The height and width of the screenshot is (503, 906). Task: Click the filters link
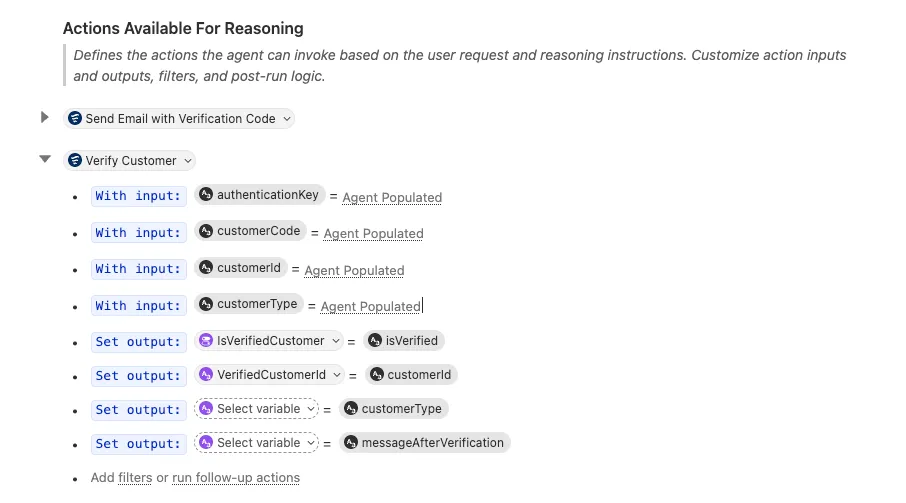(x=135, y=478)
